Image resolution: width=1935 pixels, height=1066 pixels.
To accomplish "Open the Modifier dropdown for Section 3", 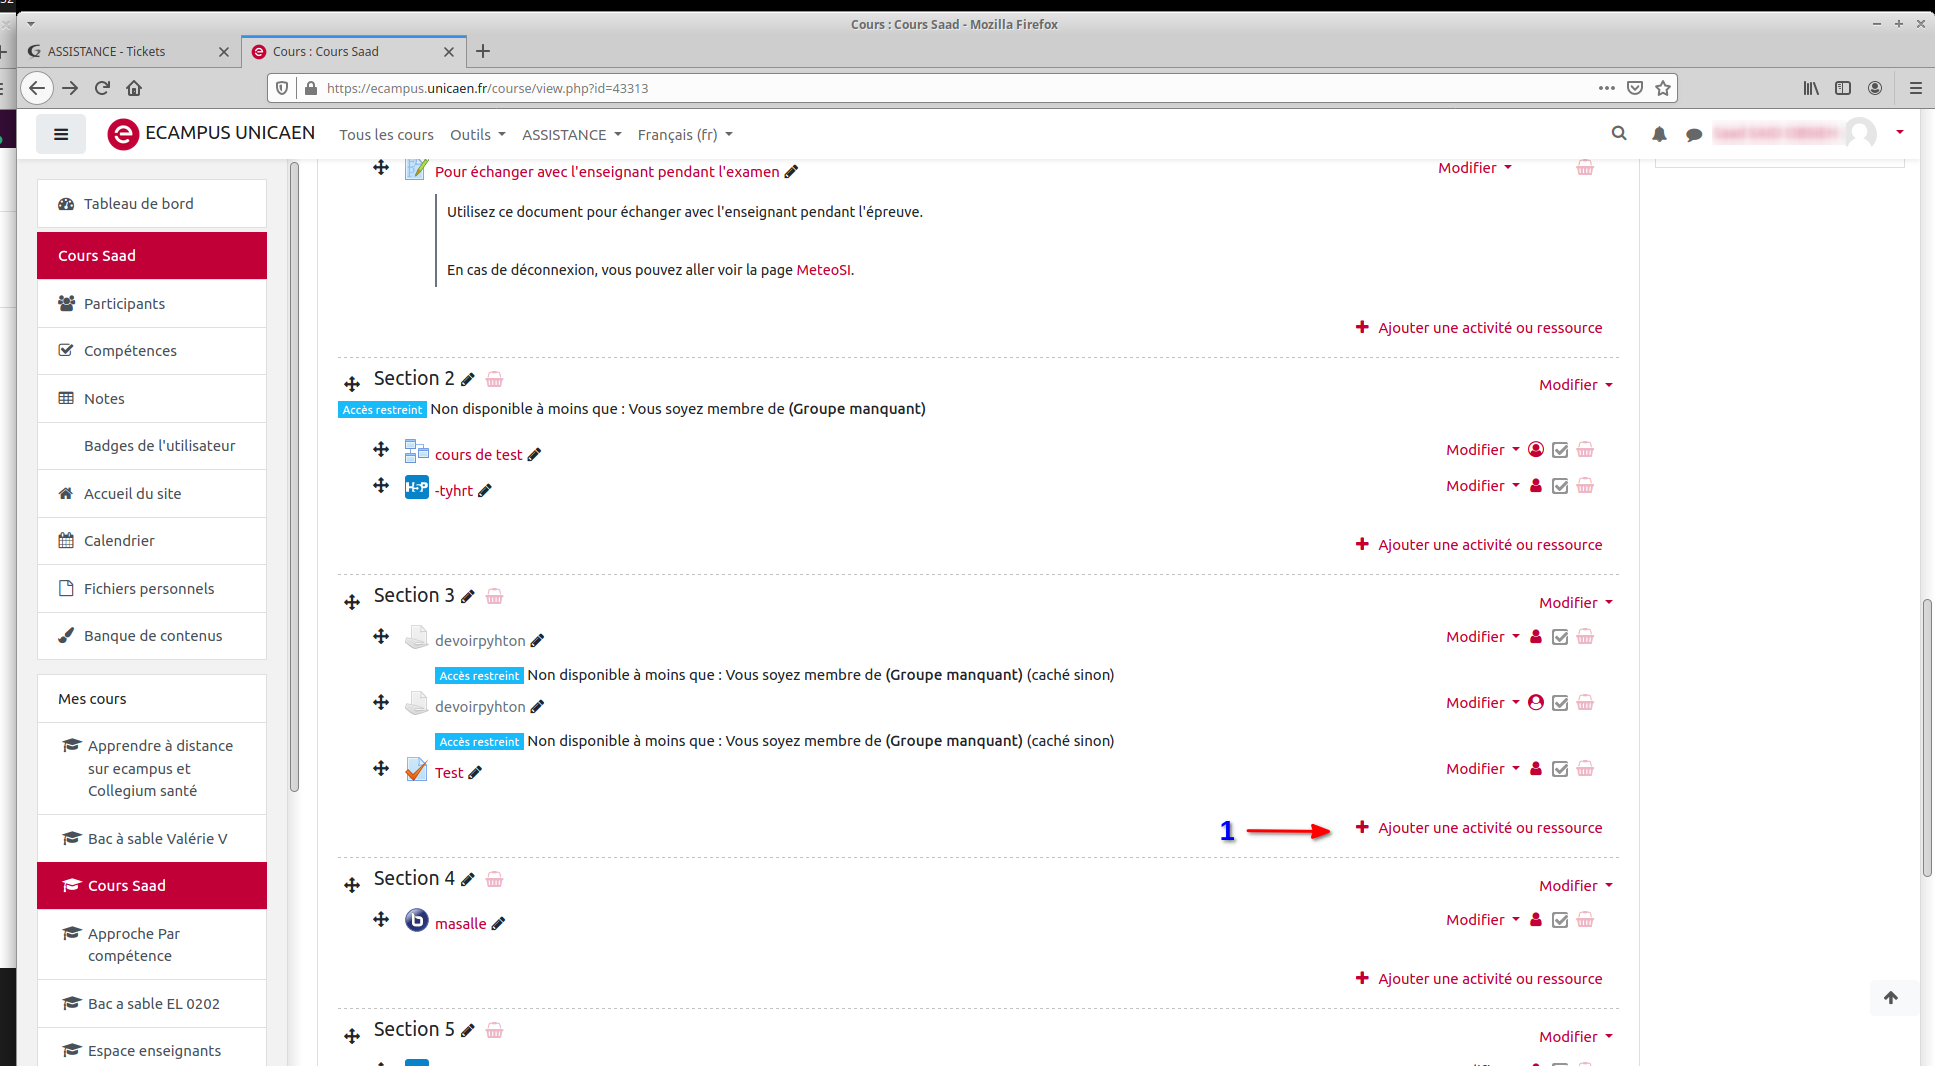I will [x=1575, y=603].
